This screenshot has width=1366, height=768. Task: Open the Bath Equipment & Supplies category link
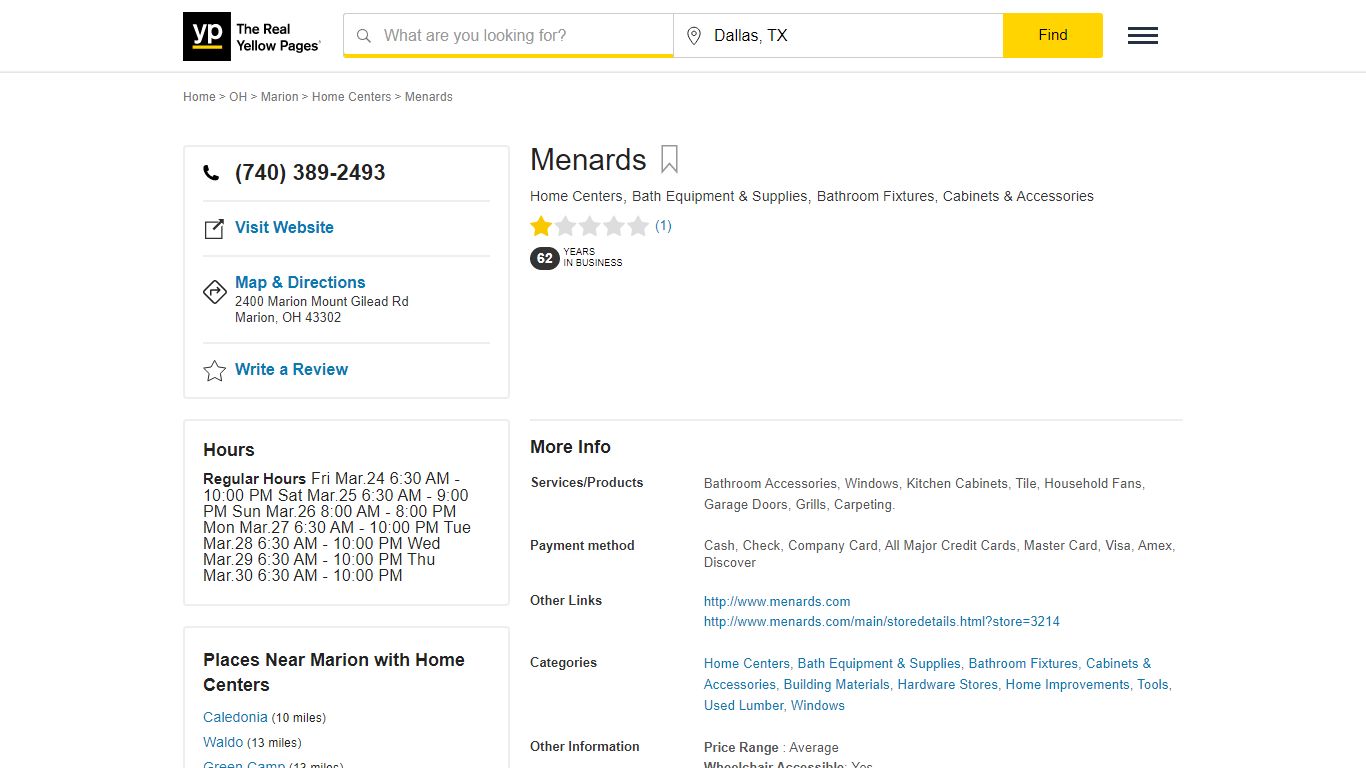879,664
